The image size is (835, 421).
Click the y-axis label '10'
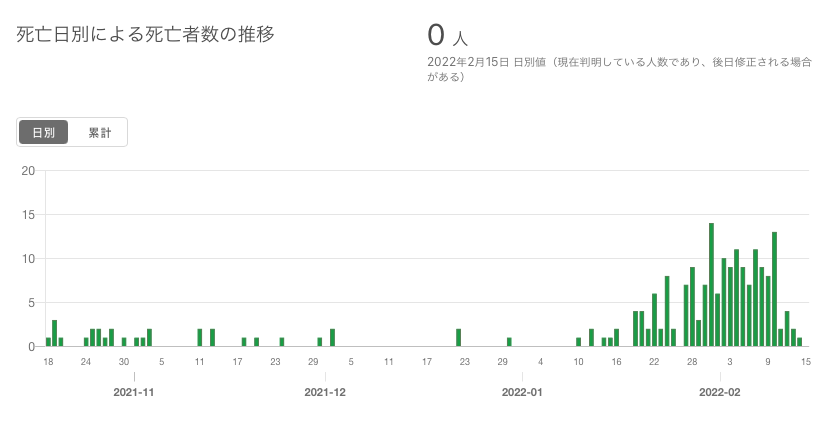click(x=28, y=259)
